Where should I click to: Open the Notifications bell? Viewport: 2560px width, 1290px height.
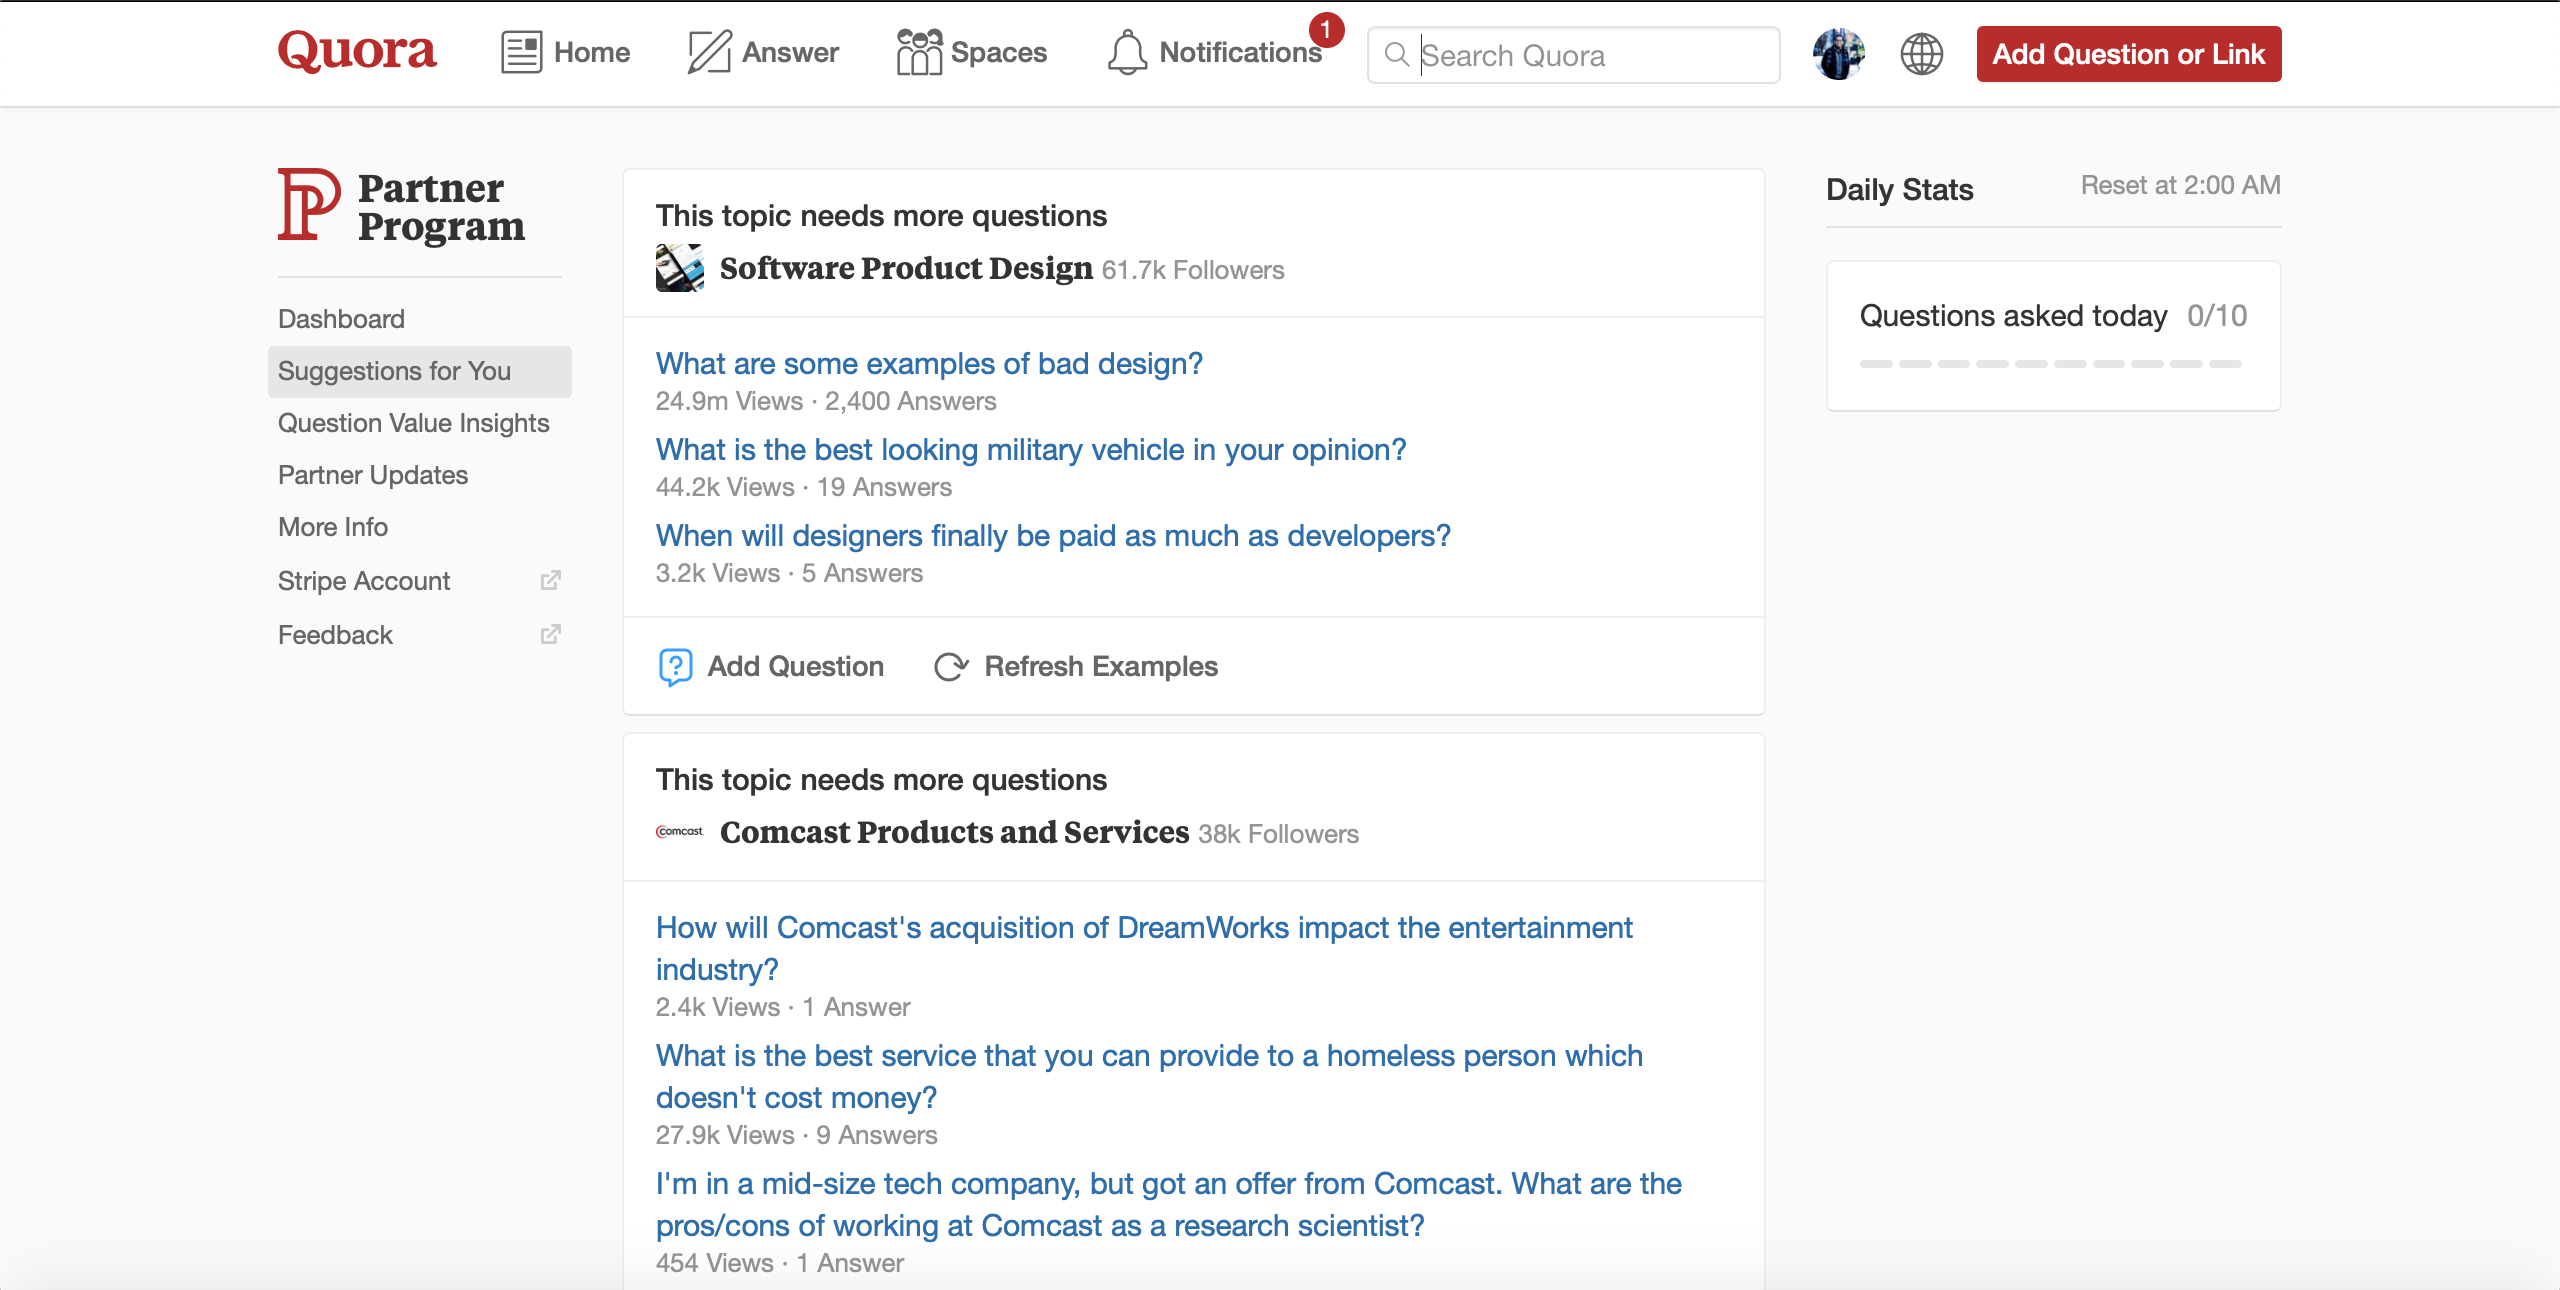[x=1127, y=52]
